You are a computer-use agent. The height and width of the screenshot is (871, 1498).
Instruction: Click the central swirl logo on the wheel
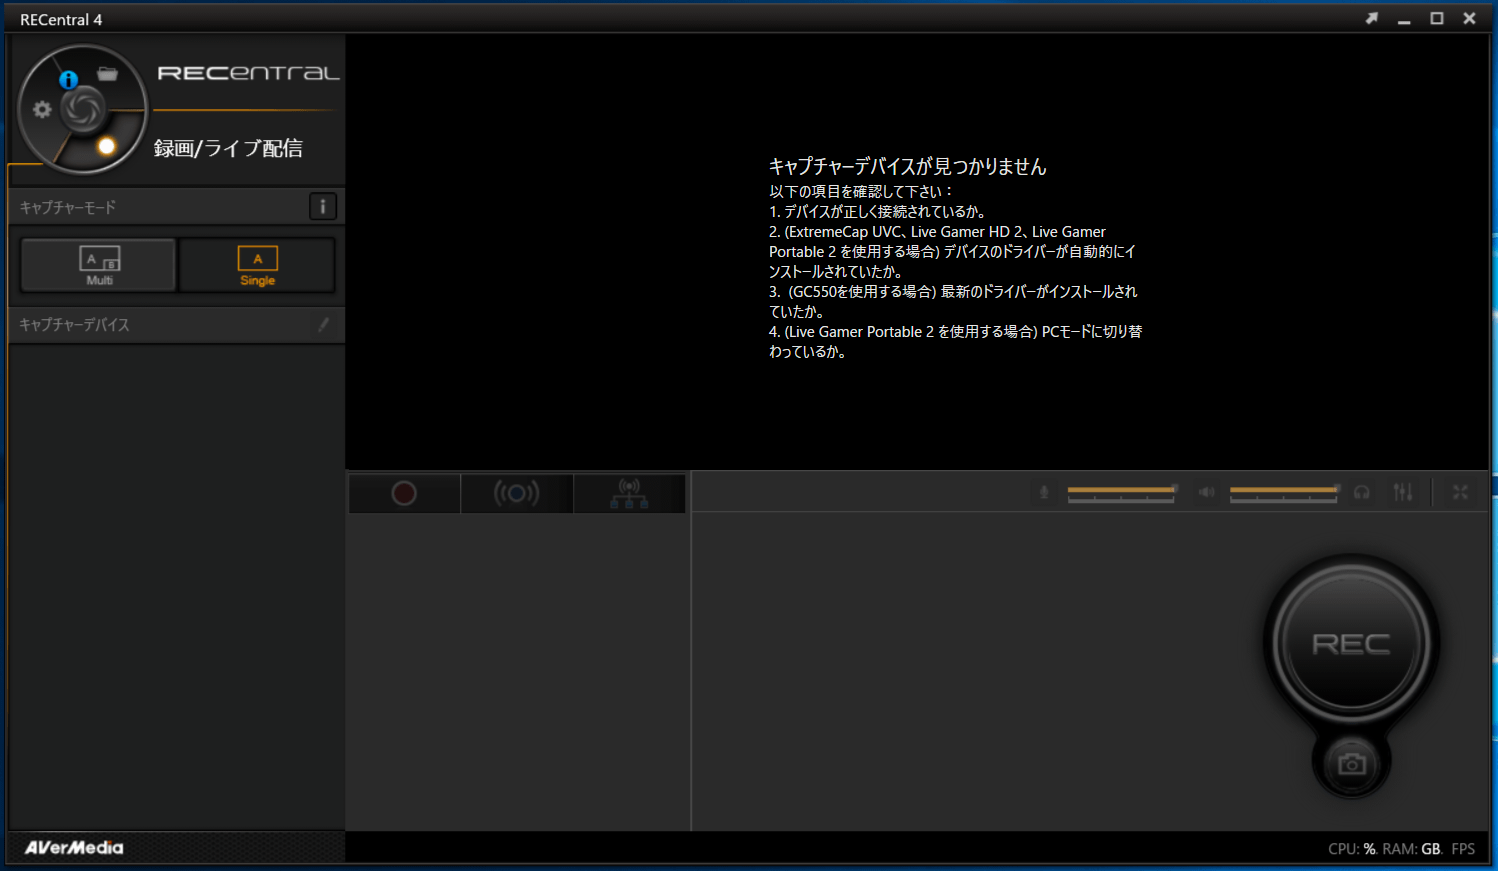83,109
